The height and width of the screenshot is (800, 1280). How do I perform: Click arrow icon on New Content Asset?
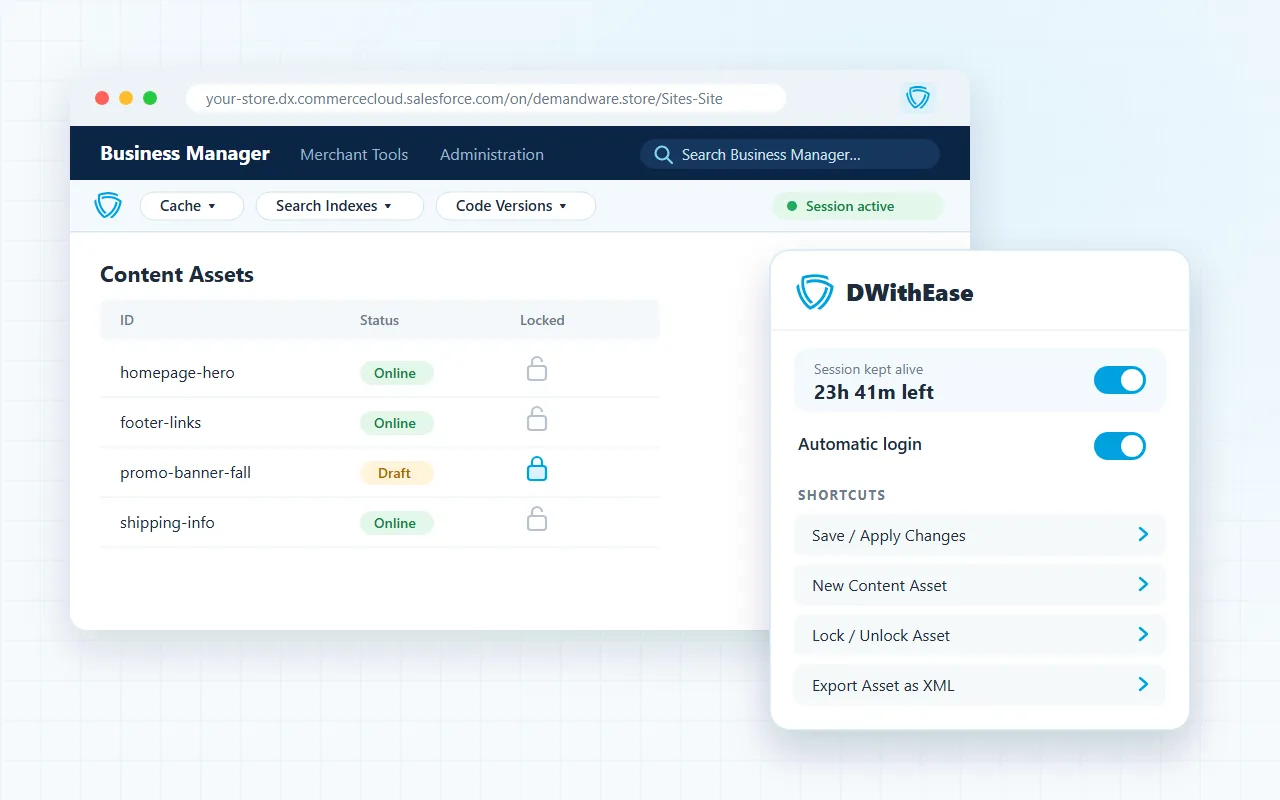coord(1143,585)
